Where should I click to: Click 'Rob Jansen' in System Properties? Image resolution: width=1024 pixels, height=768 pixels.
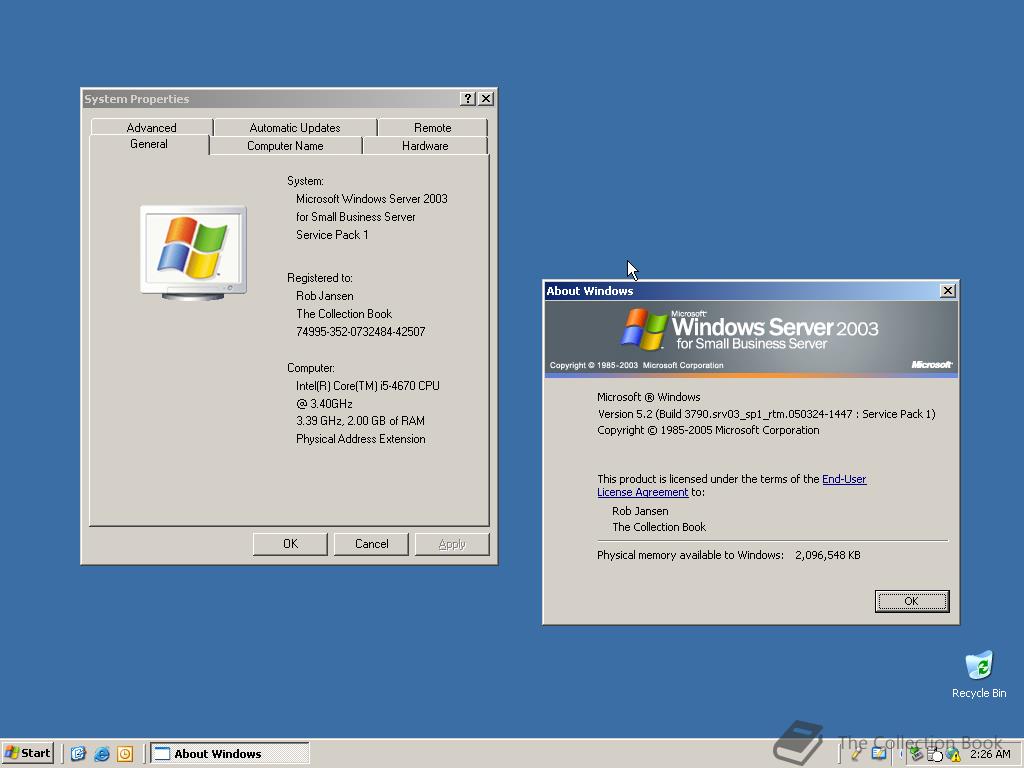click(x=325, y=296)
